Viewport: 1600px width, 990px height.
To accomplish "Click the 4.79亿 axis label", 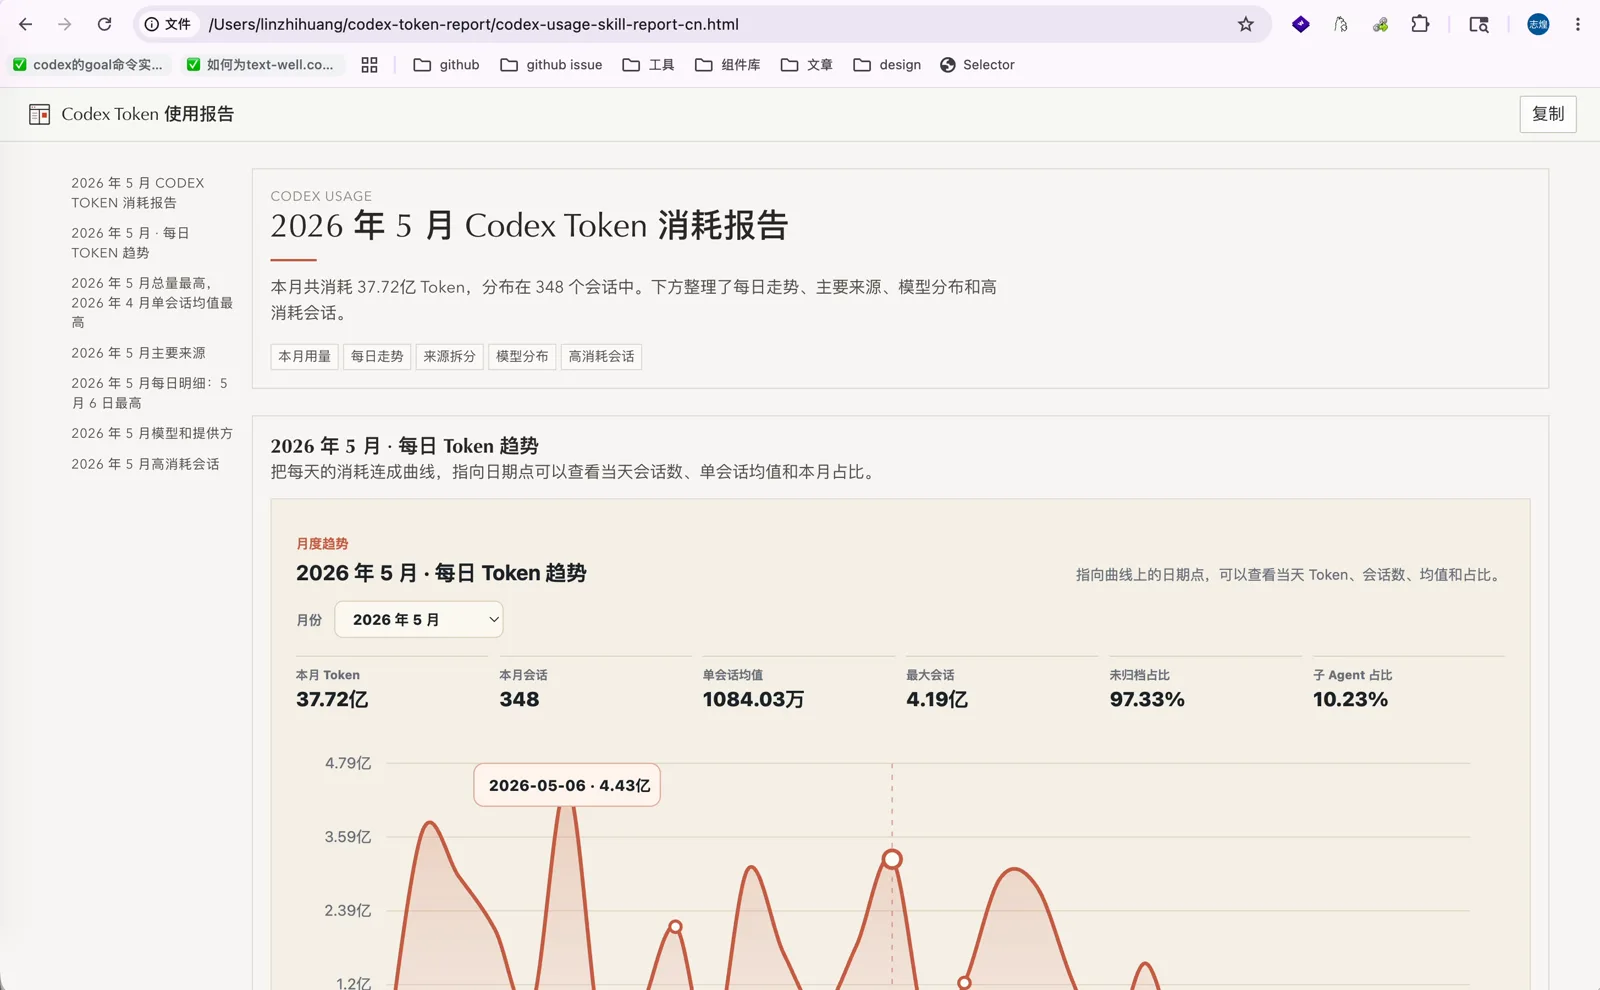I will pos(348,763).
